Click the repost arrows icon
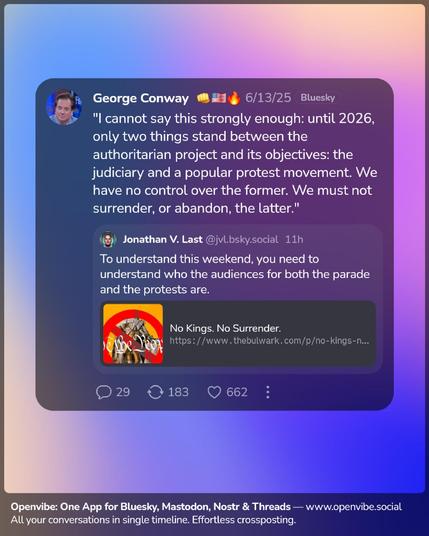 (155, 392)
